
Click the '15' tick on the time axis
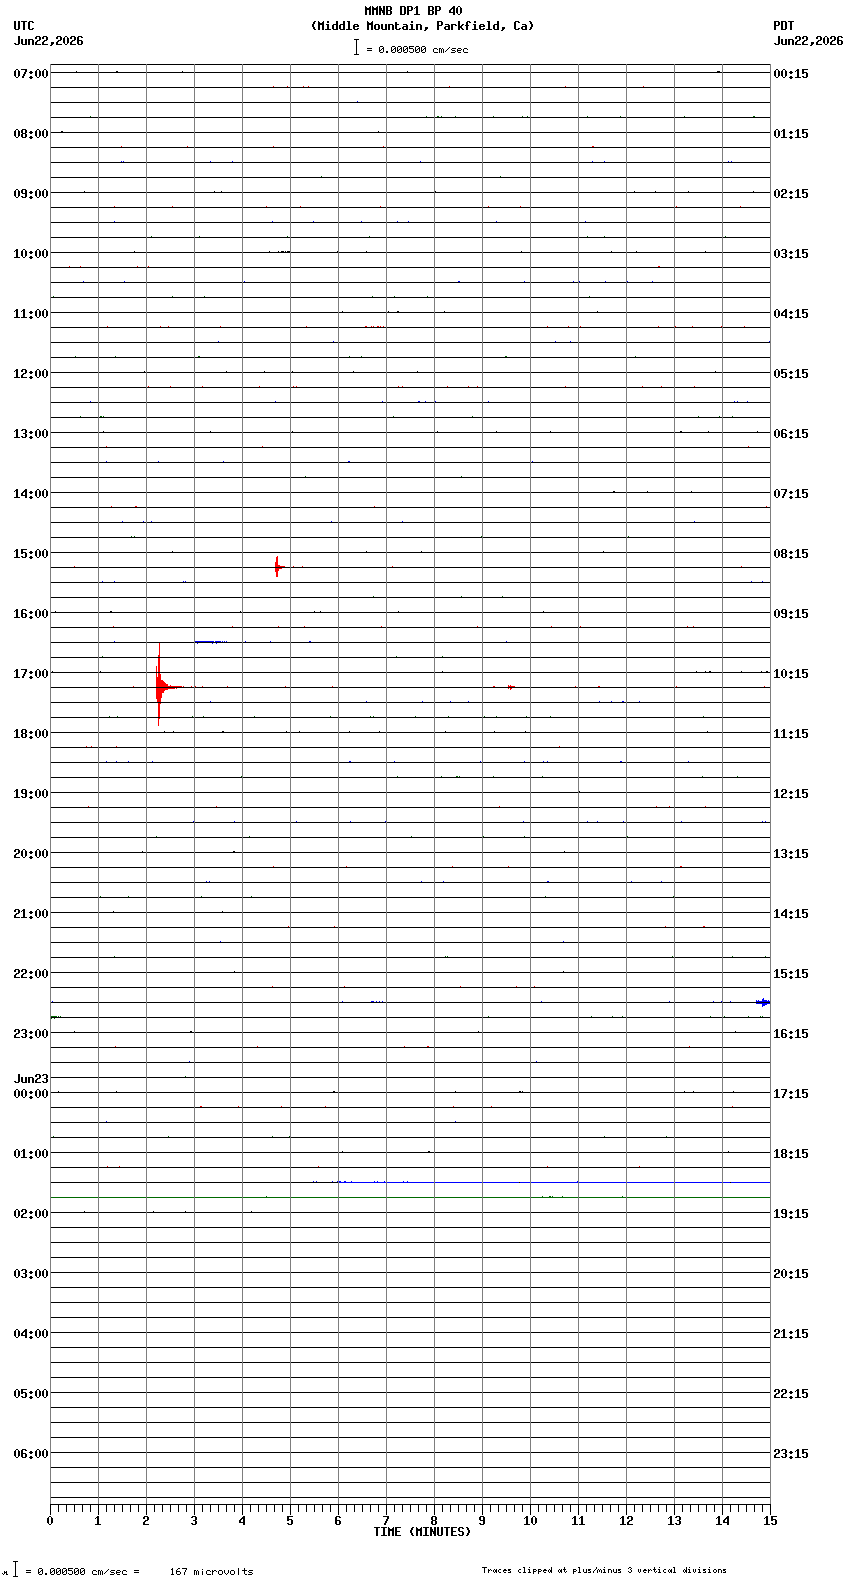click(x=770, y=1521)
